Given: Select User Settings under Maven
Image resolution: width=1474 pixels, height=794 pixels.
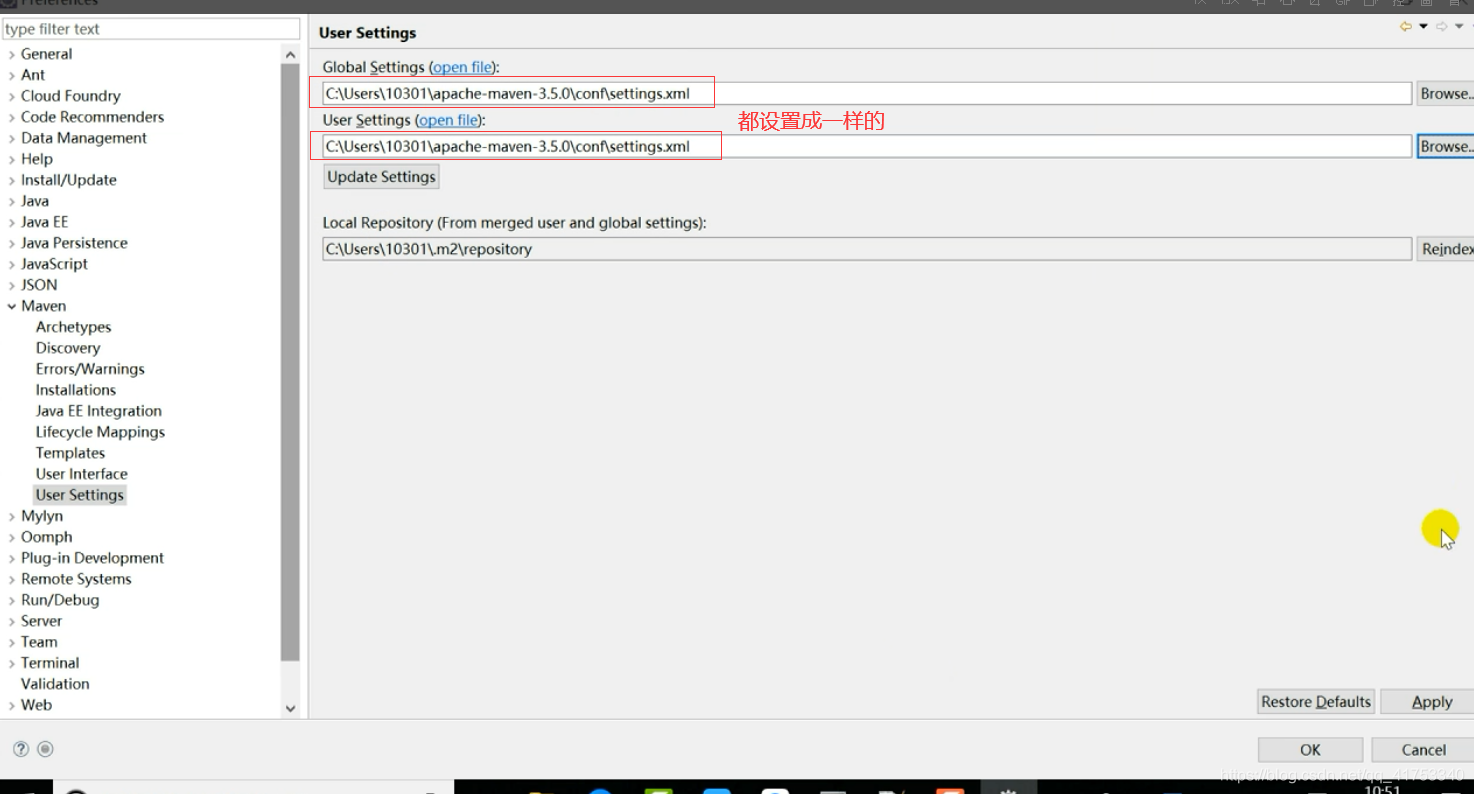Looking at the screenshot, I should pyautogui.click(x=80, y=495).
